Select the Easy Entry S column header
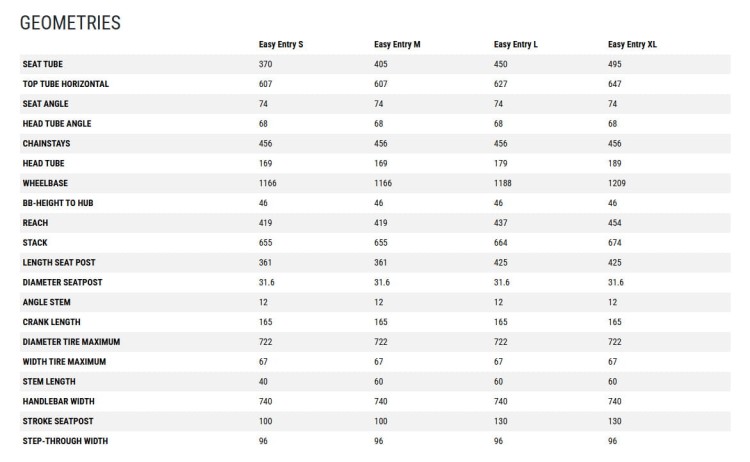This screenshot has height=462, width=750. [x=281, y=44]
